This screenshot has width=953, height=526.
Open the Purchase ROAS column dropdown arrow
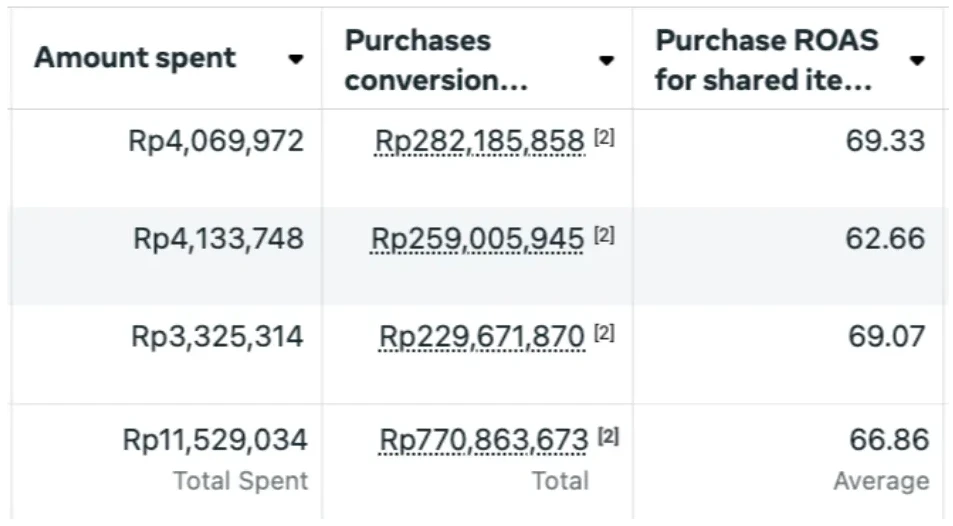point(917,61)
